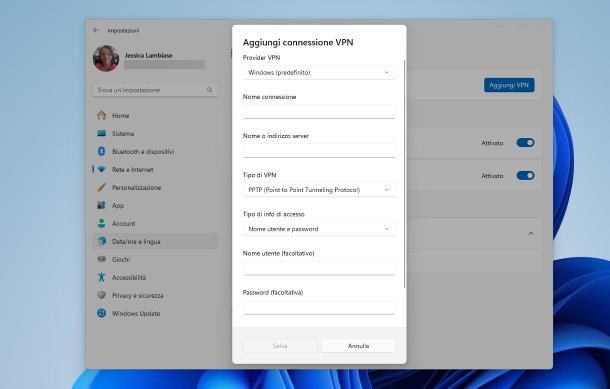Click the Trova un'impostazione search box
The height and width of the screenshot is (389, 610).
click(x=155, y=90)
